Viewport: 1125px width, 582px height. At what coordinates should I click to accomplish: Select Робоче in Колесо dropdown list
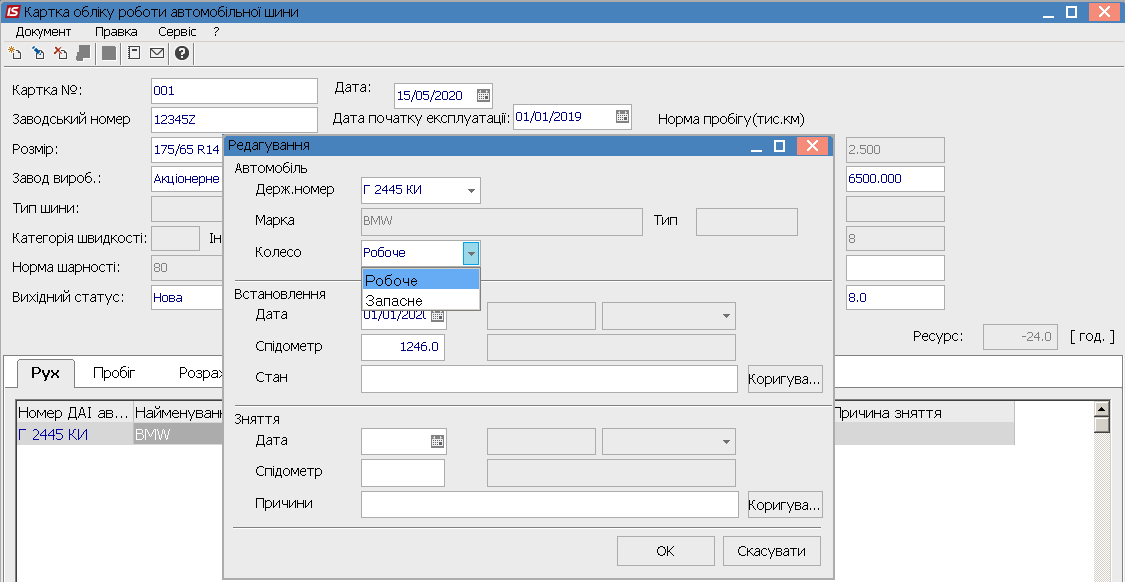[x=420, y=280]
